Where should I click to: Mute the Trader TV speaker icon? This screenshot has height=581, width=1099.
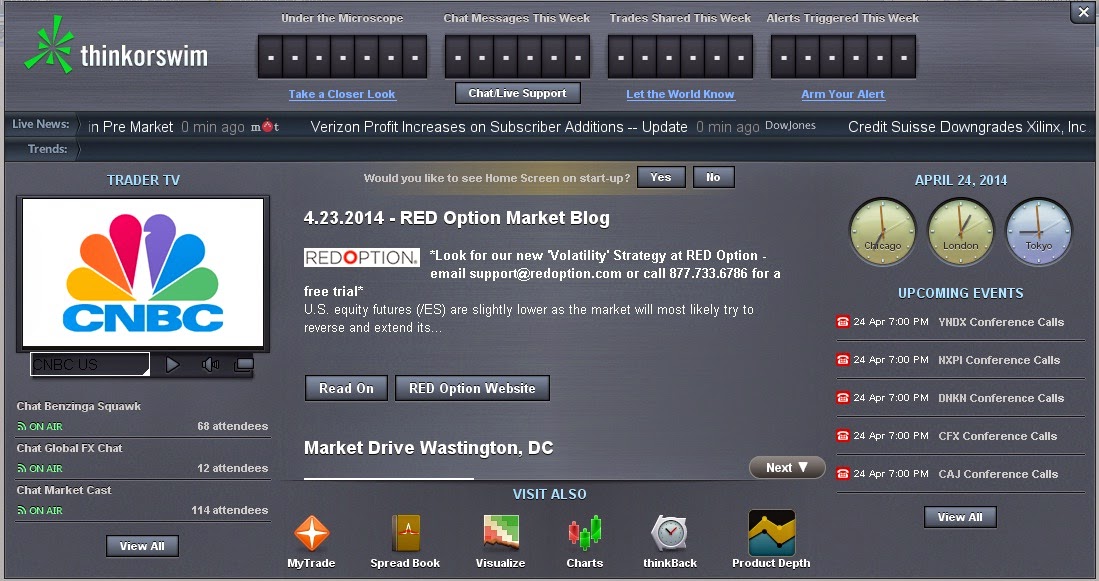pyautogui.click(x=210, y=364)
